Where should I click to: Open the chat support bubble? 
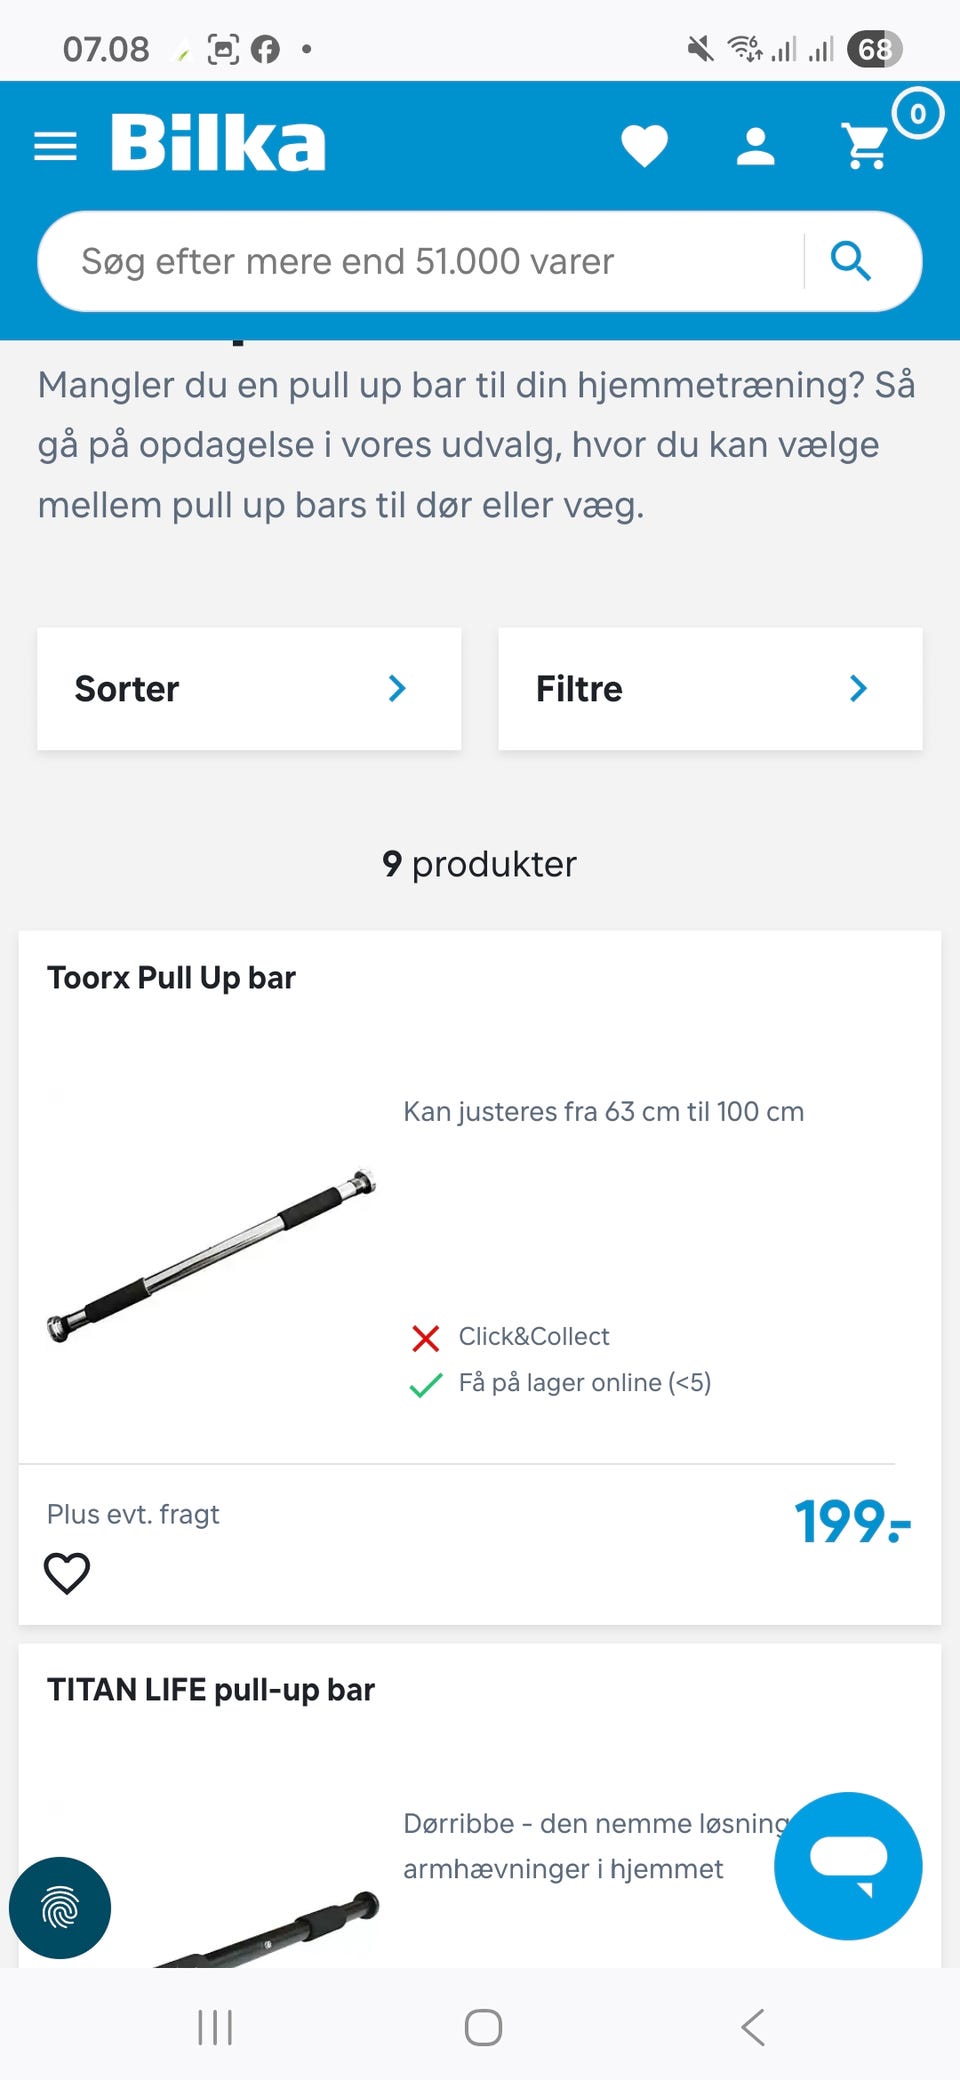click(848, 1865)
